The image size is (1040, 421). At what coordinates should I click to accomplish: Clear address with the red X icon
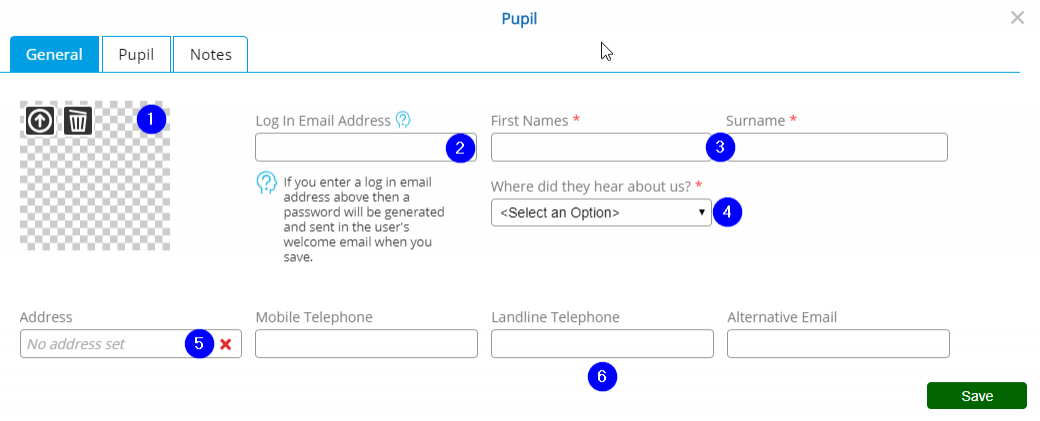pos(226,344)
